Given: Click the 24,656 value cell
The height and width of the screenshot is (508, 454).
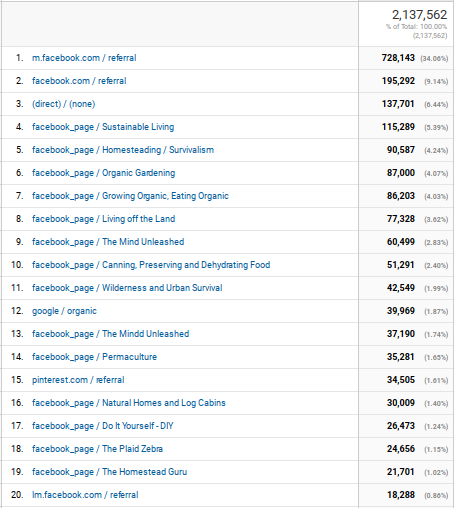Looking at the screenshot, I should 401,449.
